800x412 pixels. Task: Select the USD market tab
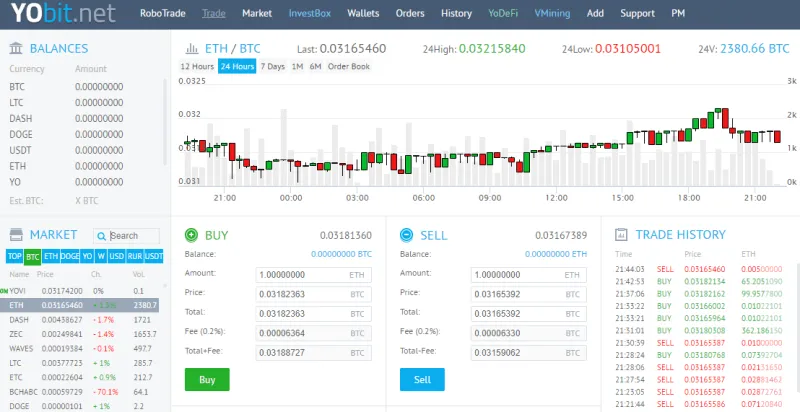[116, 256]
